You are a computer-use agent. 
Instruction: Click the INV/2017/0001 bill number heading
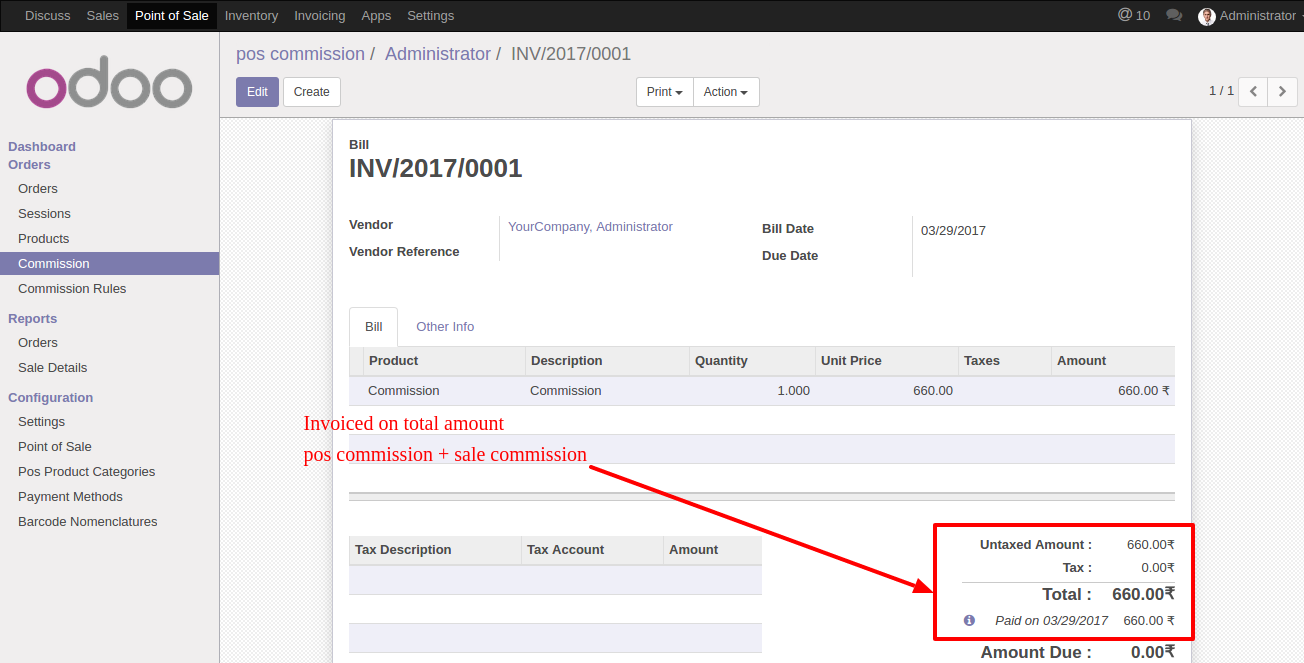[436, 168]
